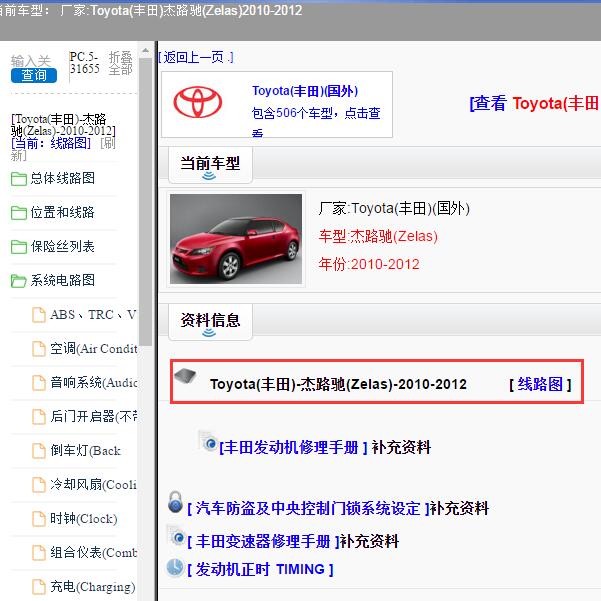Click 当前：线路图 link in sidebar
Image resolution: width=601 pixels, height=601 pixels.
pyautogui.click(x=51, y=143)
